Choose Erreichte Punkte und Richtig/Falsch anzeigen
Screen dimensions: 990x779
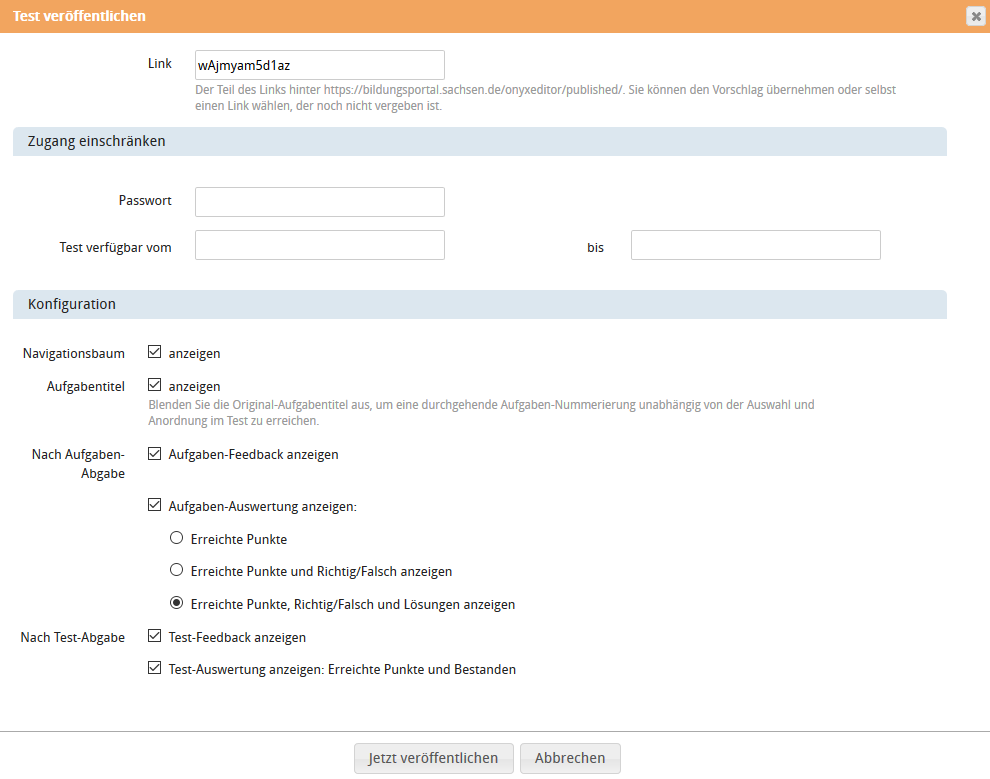pos(176,570)
